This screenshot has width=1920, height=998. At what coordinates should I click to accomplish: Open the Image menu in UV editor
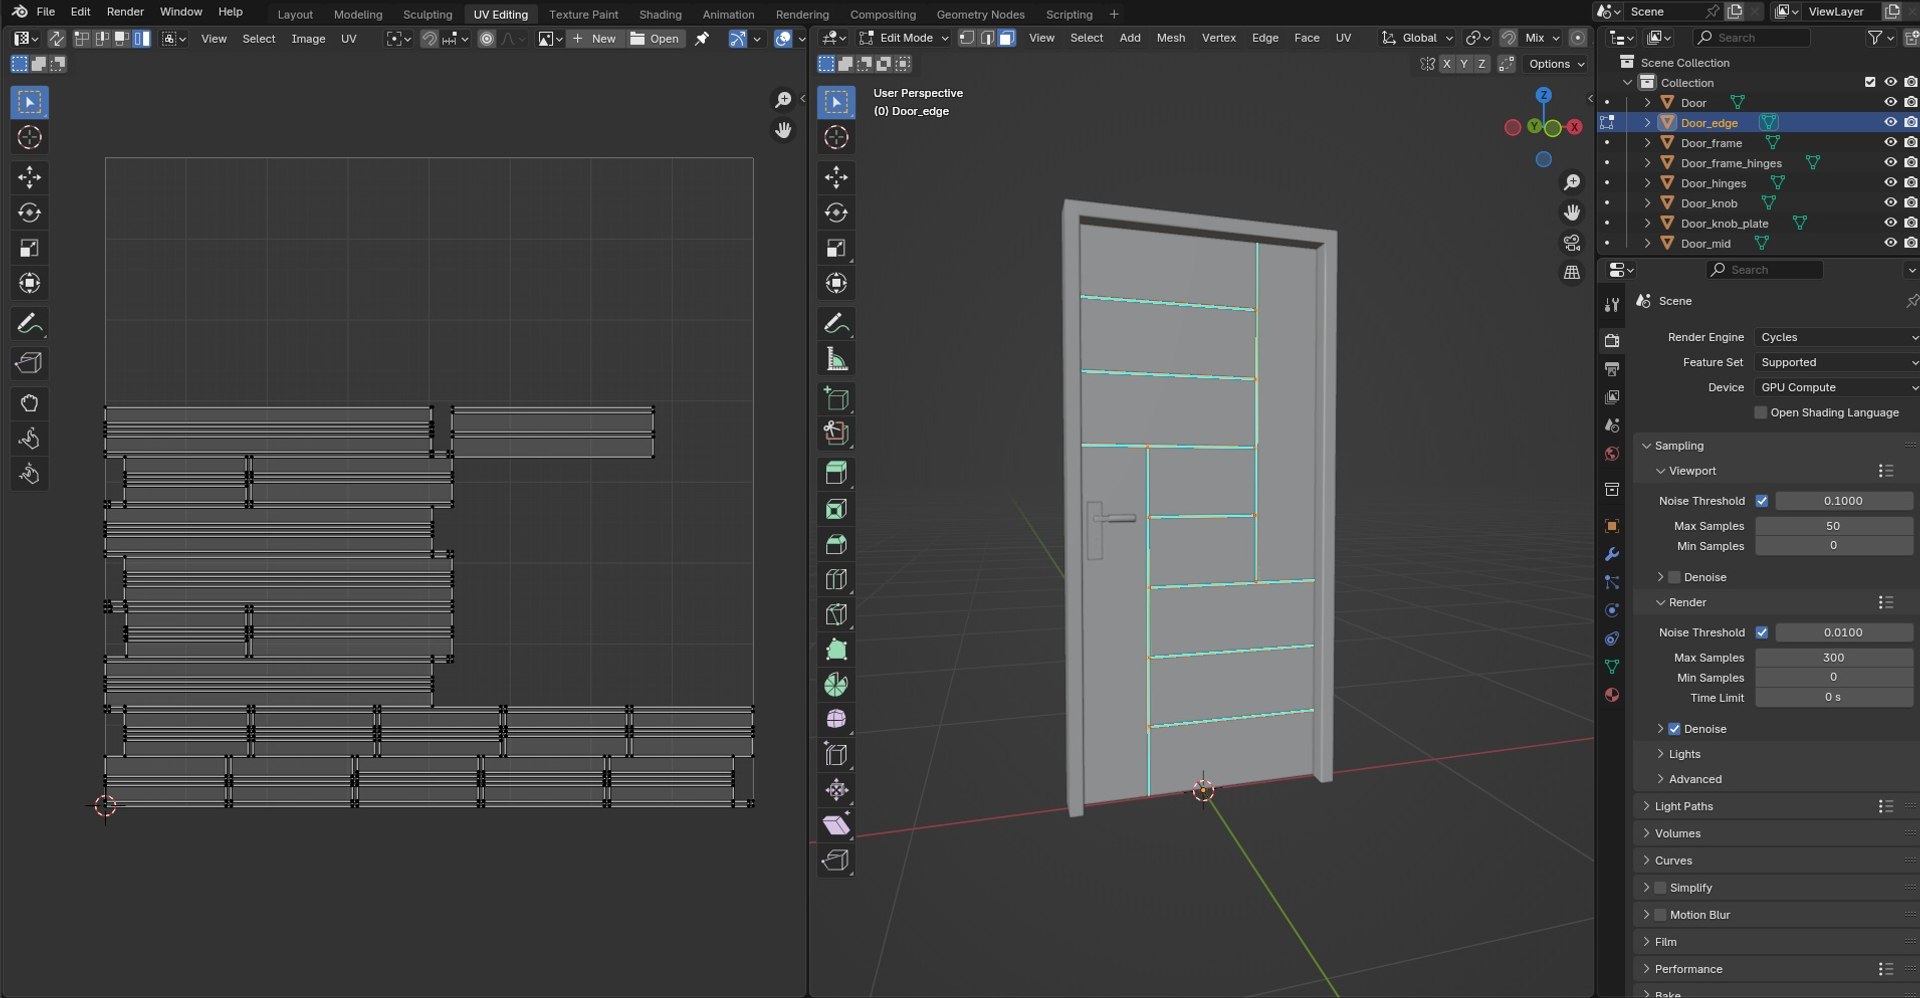(308, 39)
